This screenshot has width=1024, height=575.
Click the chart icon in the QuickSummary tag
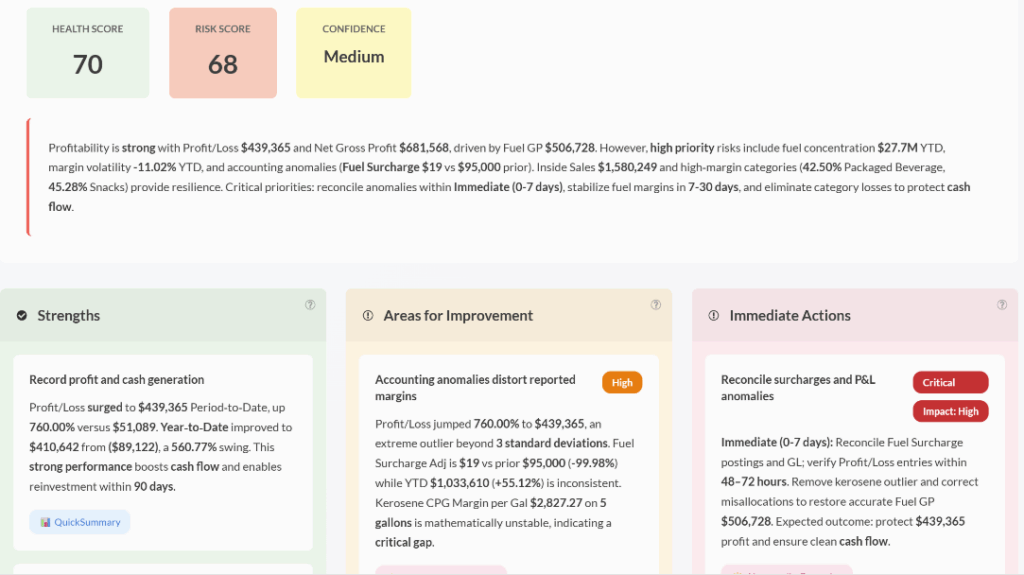[45, 522]
